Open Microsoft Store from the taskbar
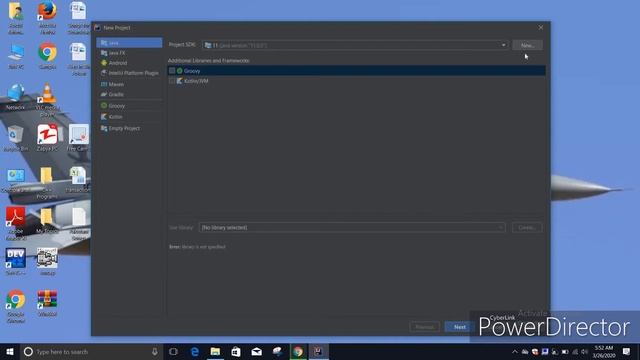 [x=236, y=351]
